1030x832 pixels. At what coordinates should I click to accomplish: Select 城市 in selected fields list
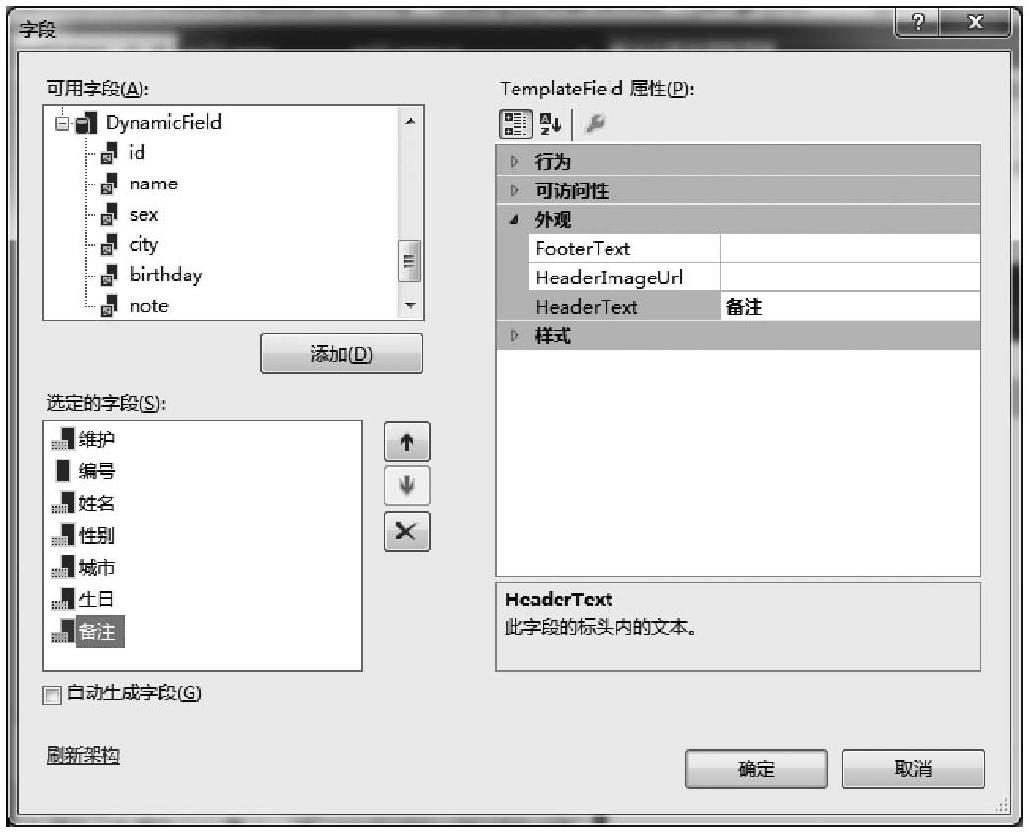coord(97,567)
